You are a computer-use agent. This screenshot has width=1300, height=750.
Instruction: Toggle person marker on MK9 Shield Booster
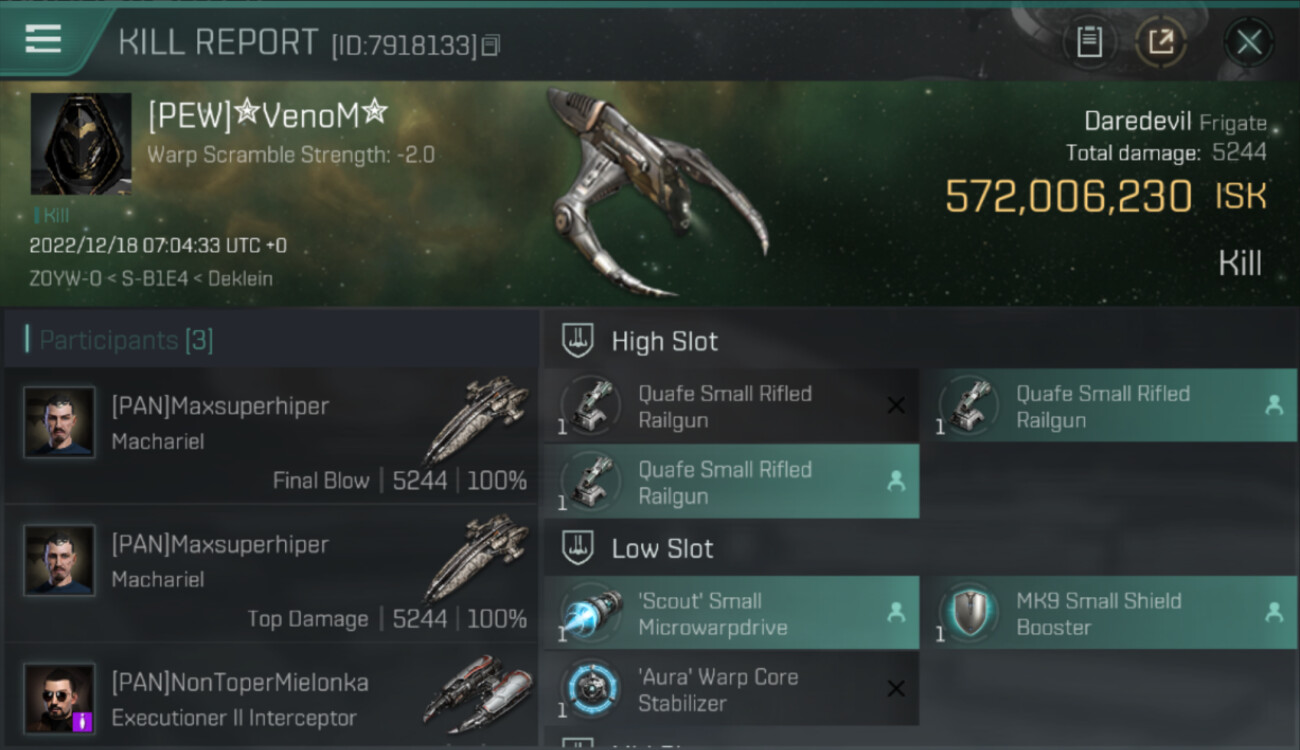pos(1273,613)
